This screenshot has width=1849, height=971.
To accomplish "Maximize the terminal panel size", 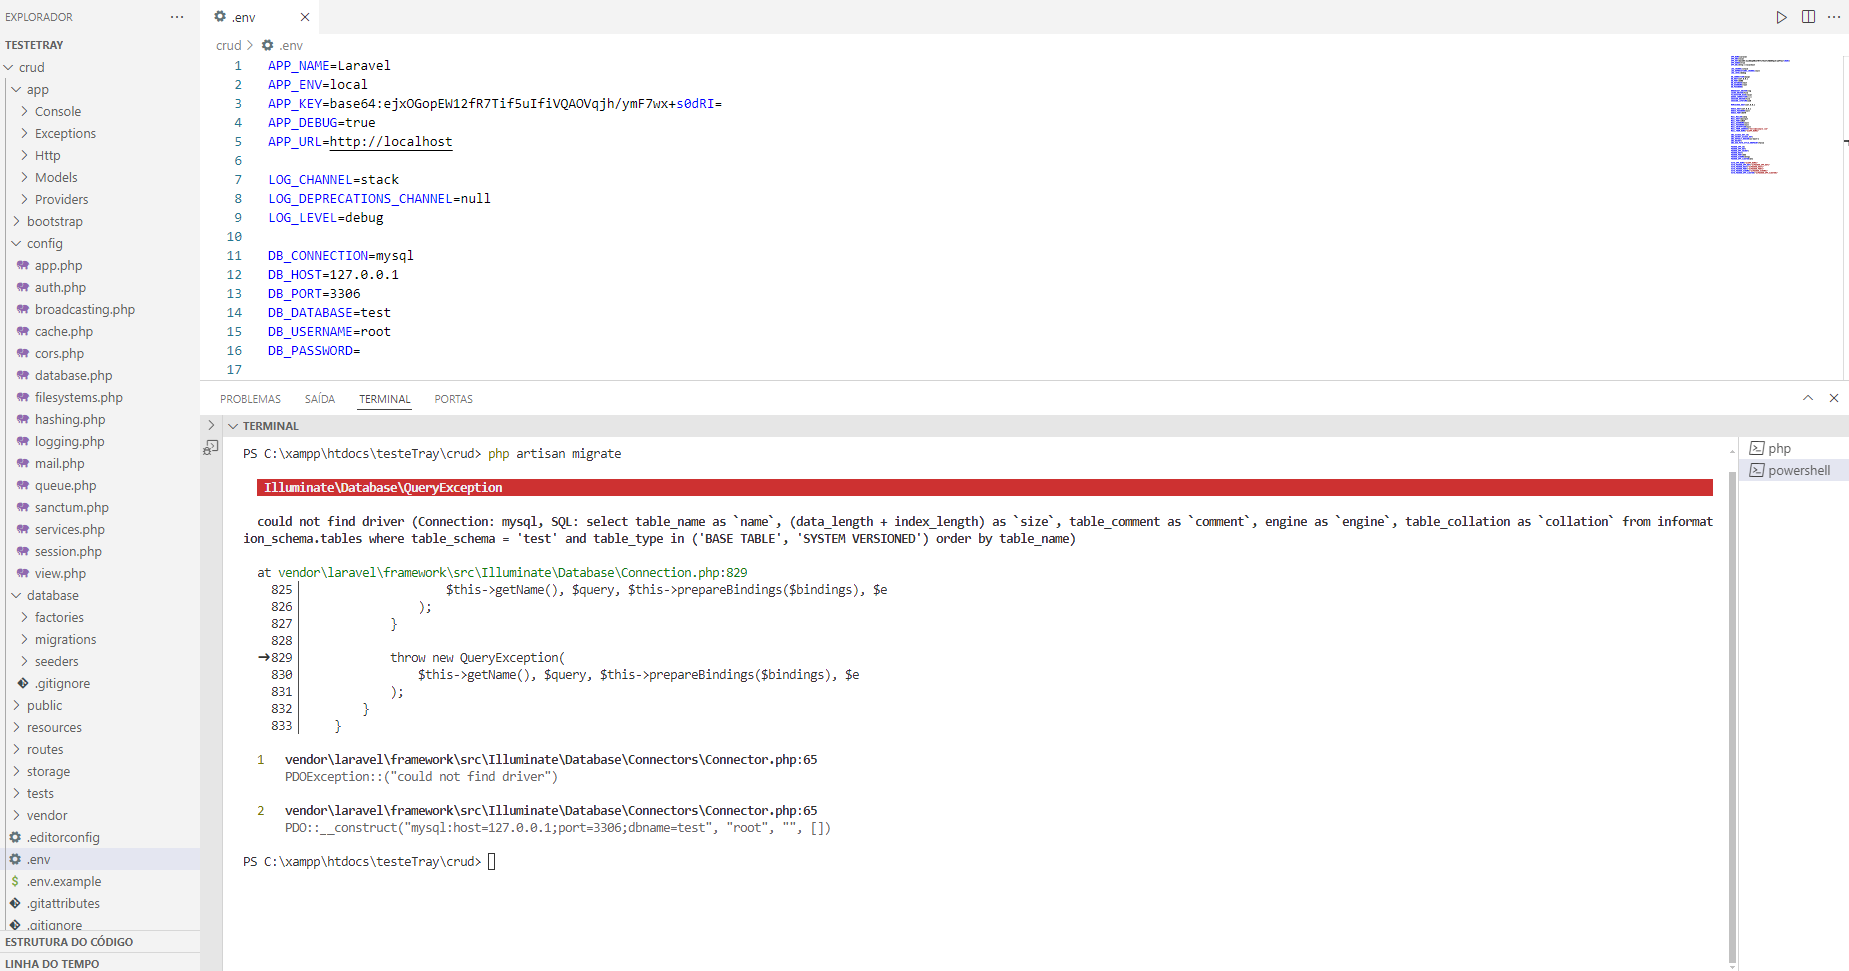I will (x=1808, y=398).
